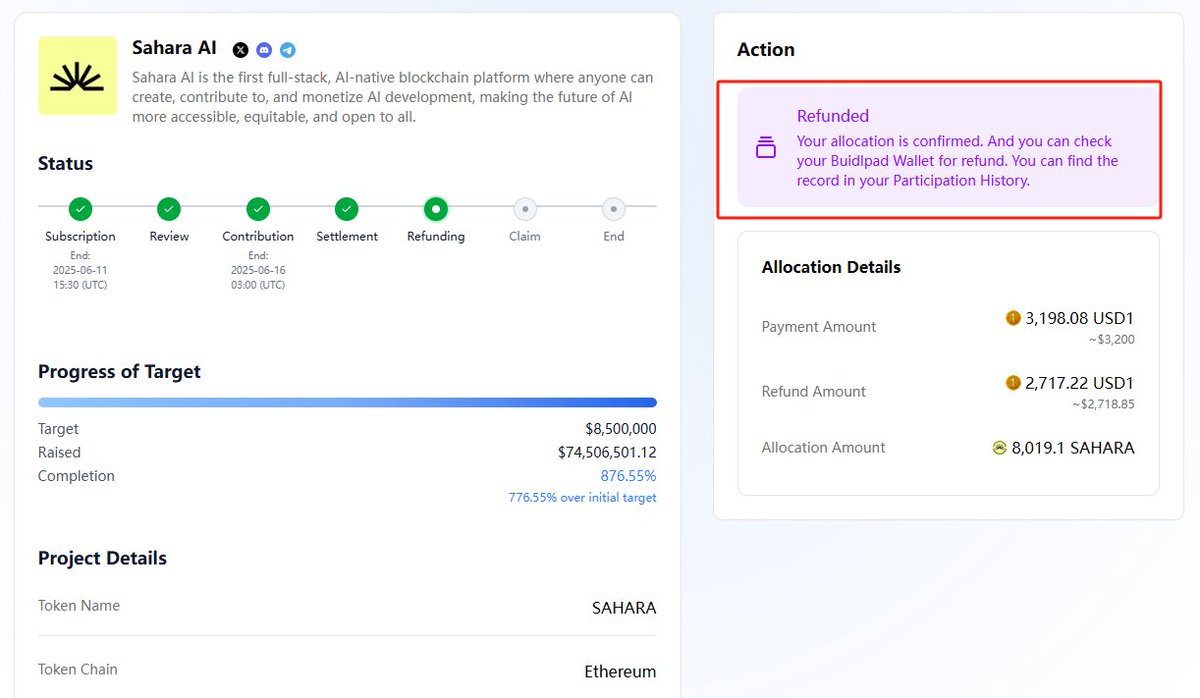1200x698 pixels.
Task: Click the Sahara AI description paragraph
Action: click(x=393, y=97)
